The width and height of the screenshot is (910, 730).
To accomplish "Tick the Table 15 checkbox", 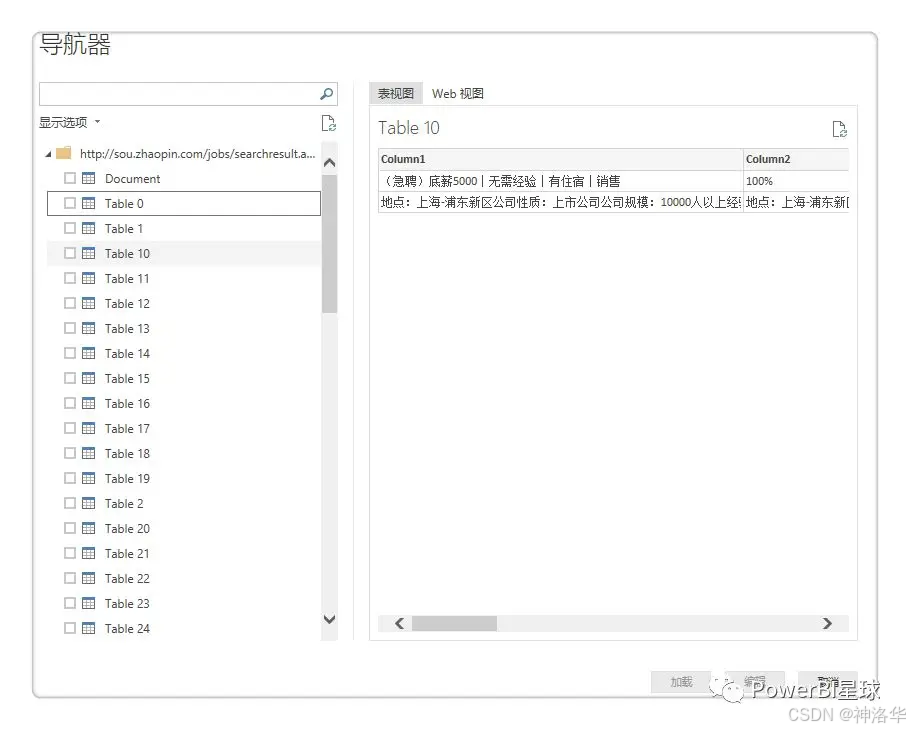I will (x=70, y=378).
